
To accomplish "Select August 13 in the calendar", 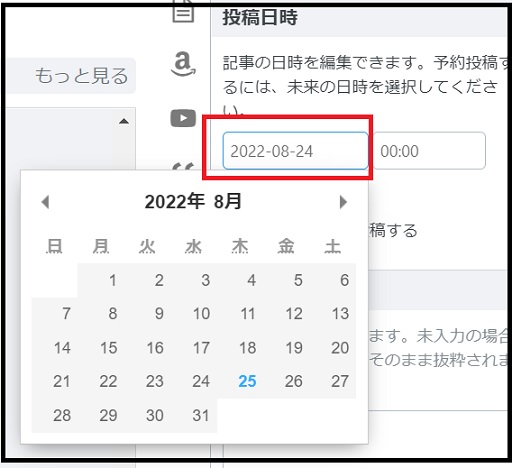I will pos(333,314).
